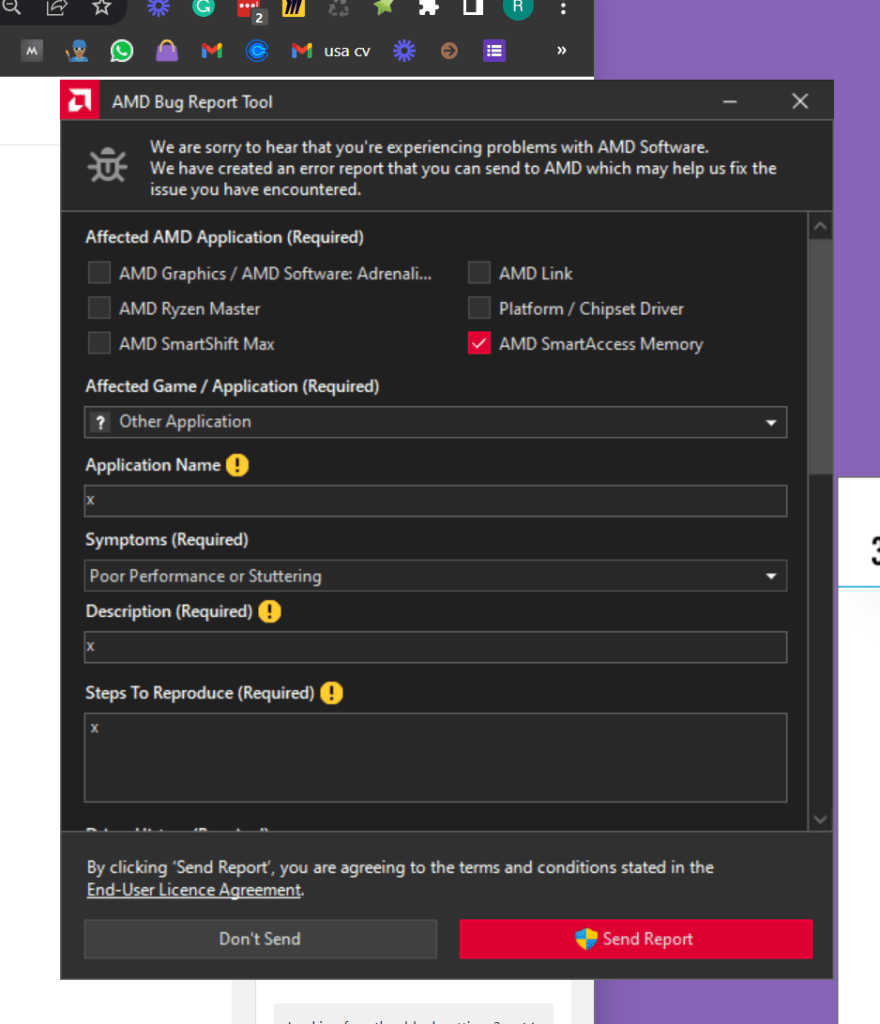
Task: Click the question mark icon beside Other Application
Action: pos(100,423)
